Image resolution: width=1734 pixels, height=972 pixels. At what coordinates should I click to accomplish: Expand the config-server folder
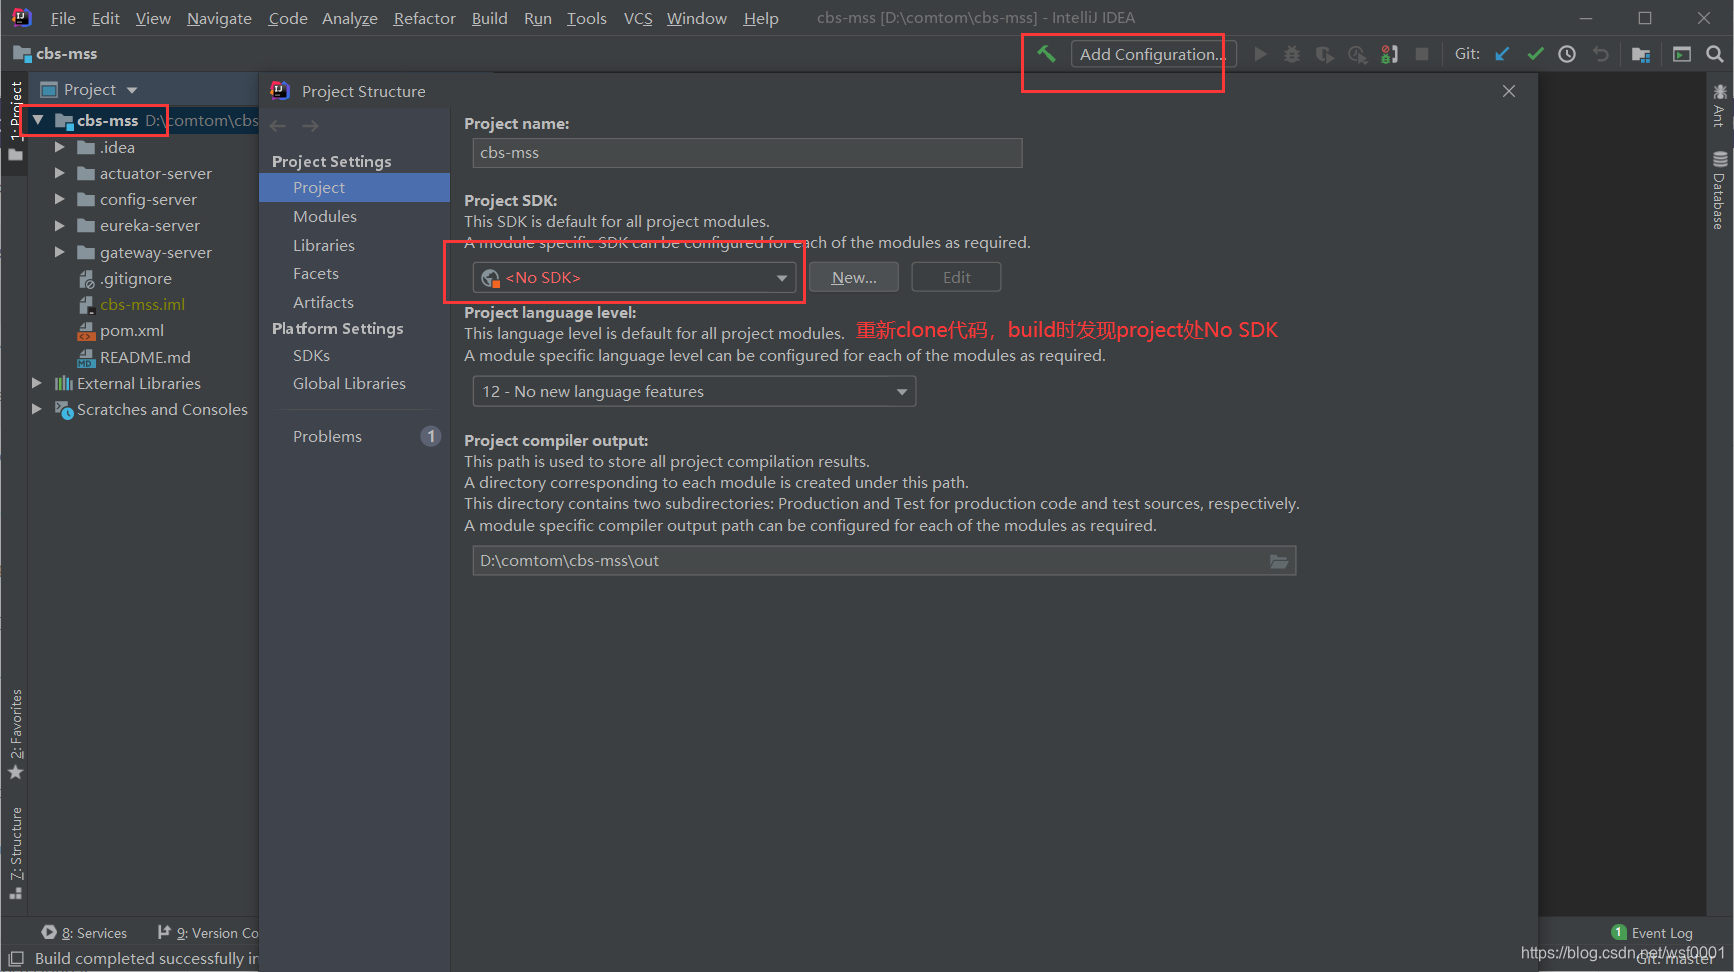(59, 199)
